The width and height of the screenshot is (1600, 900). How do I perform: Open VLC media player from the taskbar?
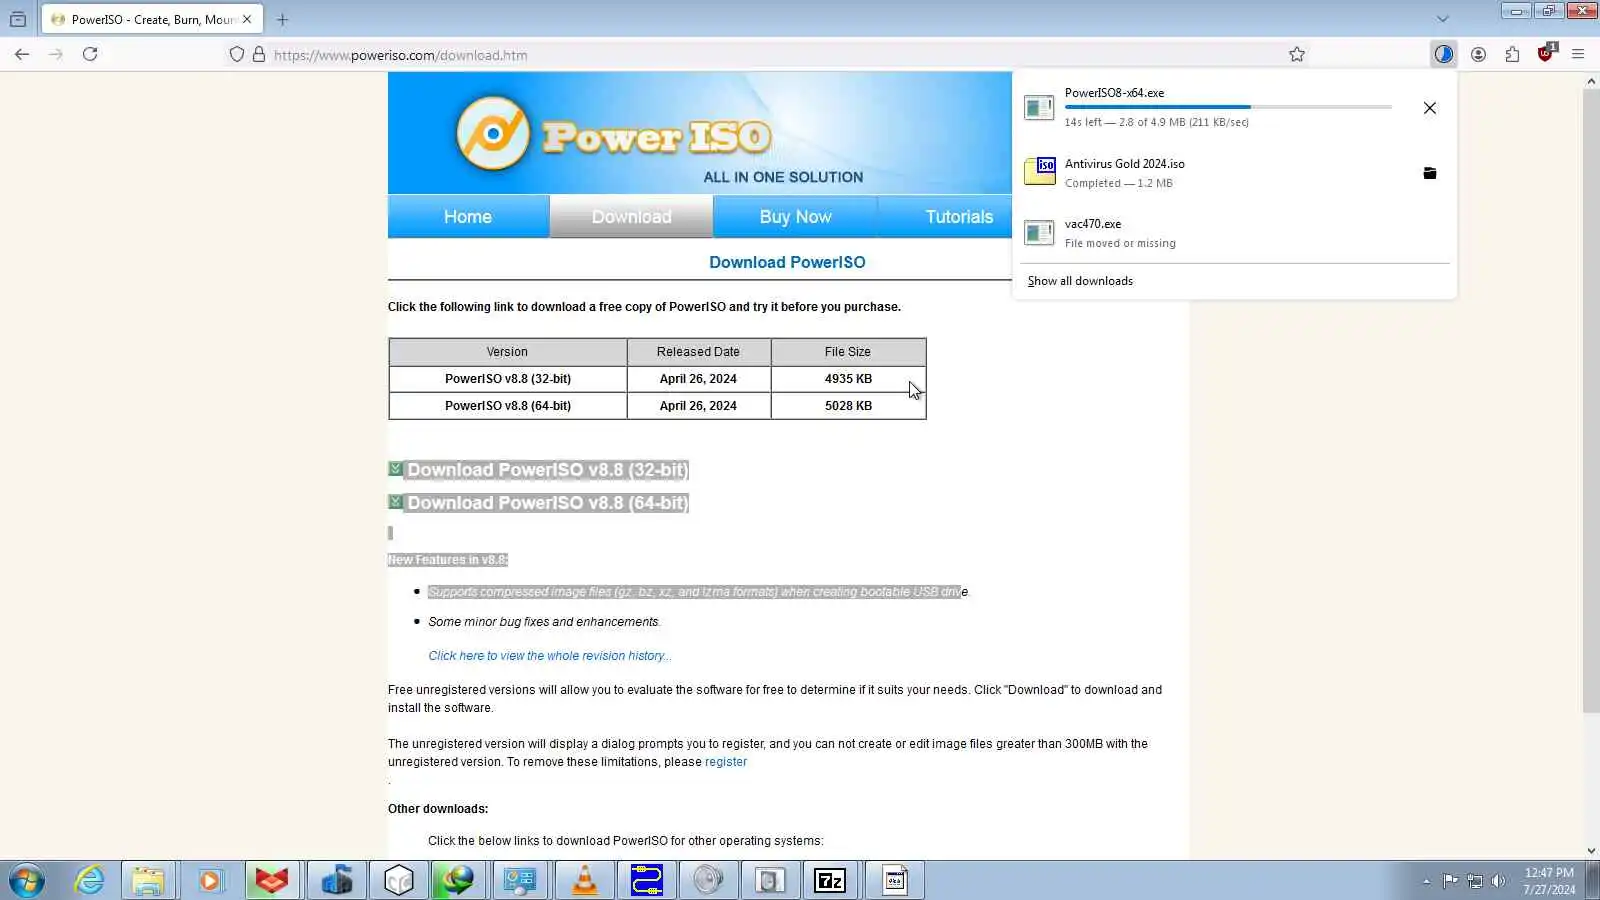tap(584, 881)
